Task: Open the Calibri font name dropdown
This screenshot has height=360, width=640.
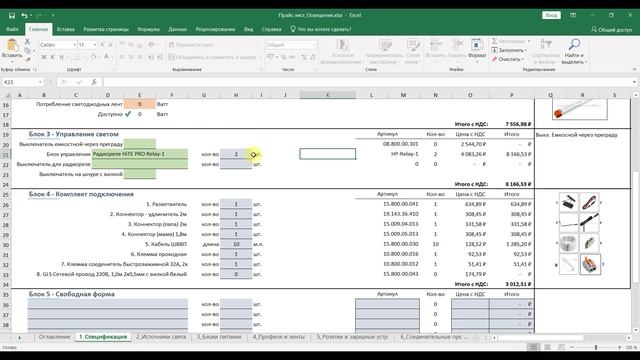Action: click(75, 44)
